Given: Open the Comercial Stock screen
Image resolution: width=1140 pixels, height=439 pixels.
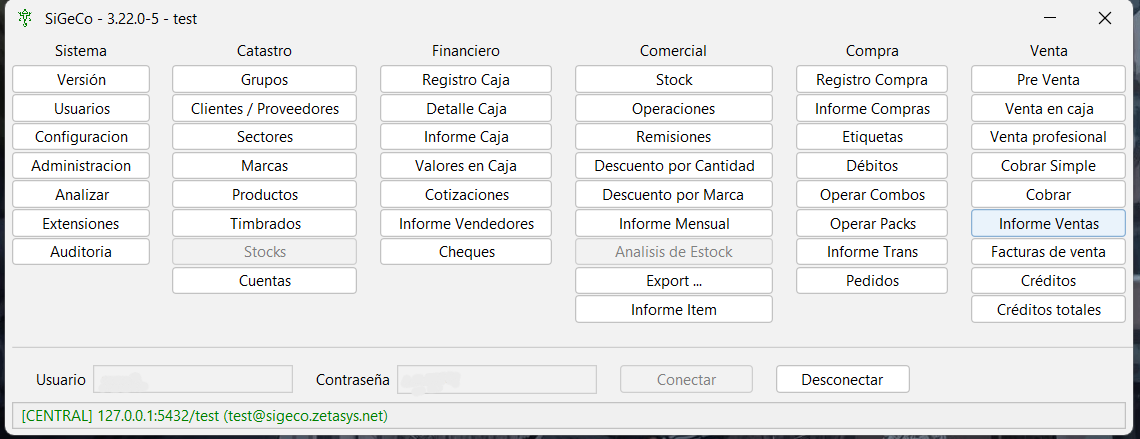Looking at the screenshot, I should (x=673, y=80).
